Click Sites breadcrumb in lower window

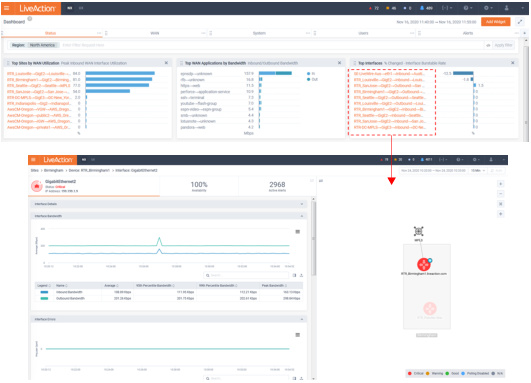pos(34,170)
